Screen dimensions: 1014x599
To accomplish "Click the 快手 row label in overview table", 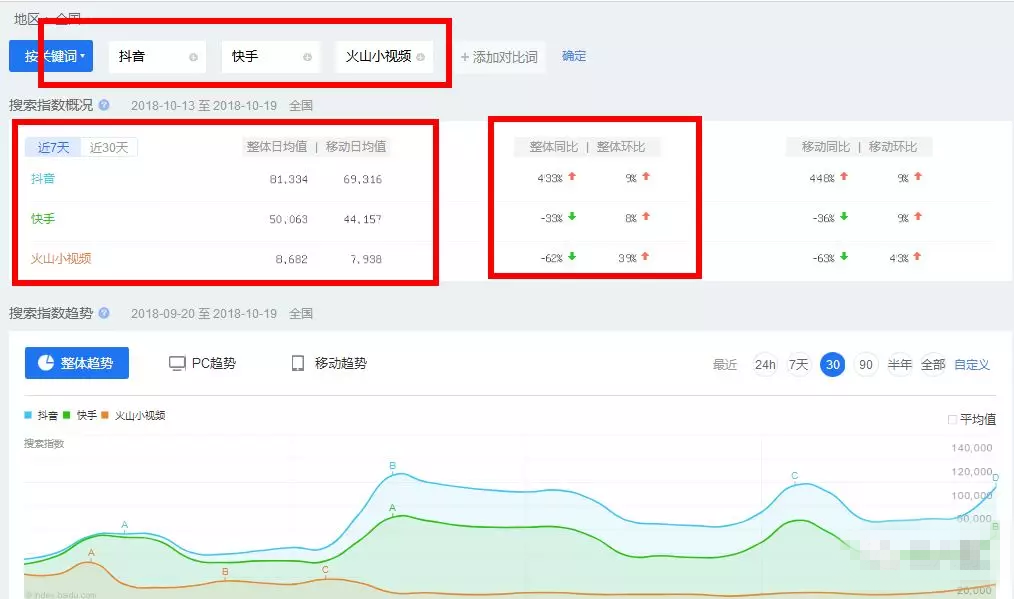I will tap(43, 219).
